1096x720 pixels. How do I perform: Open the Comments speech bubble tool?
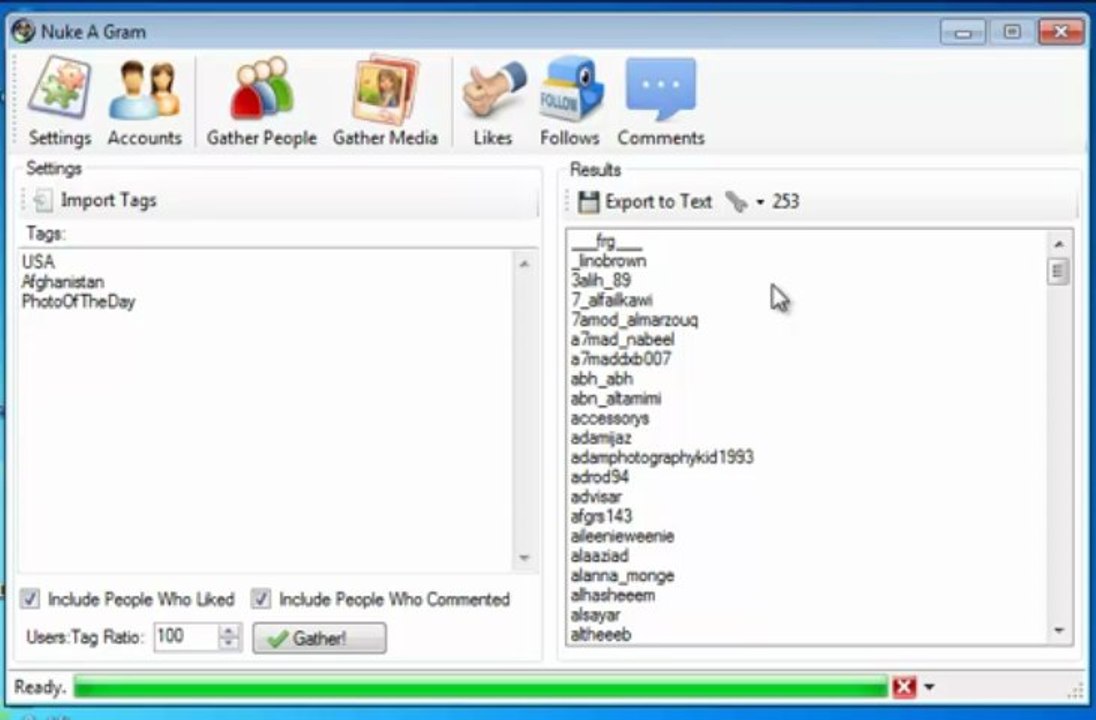[x=661, y=101]
